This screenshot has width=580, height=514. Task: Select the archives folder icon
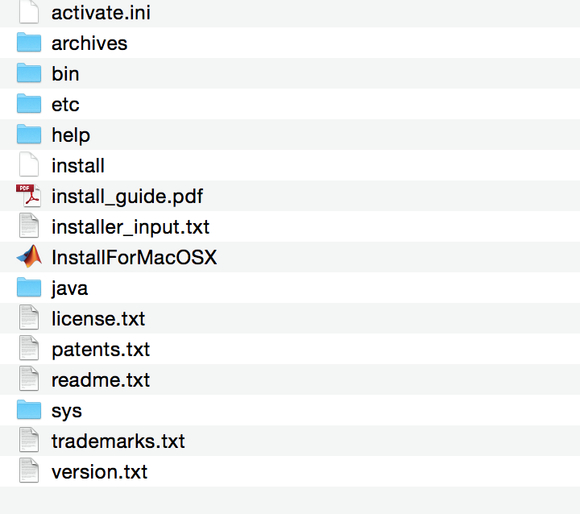point(29,42)
